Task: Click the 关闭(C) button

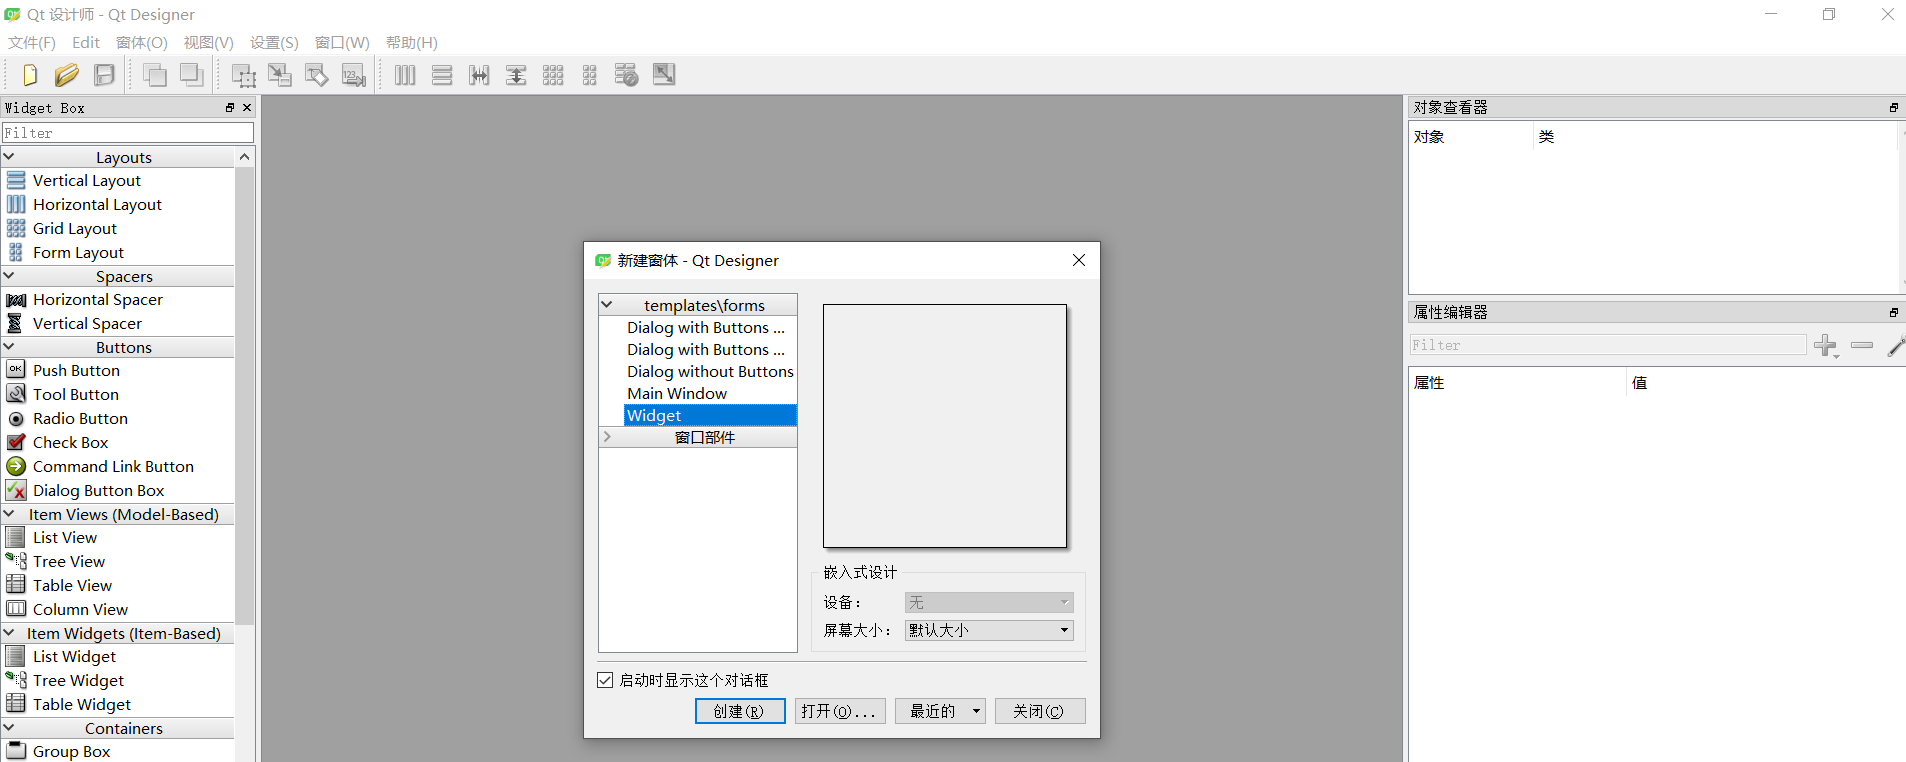Action: [x=1040, y=711]
